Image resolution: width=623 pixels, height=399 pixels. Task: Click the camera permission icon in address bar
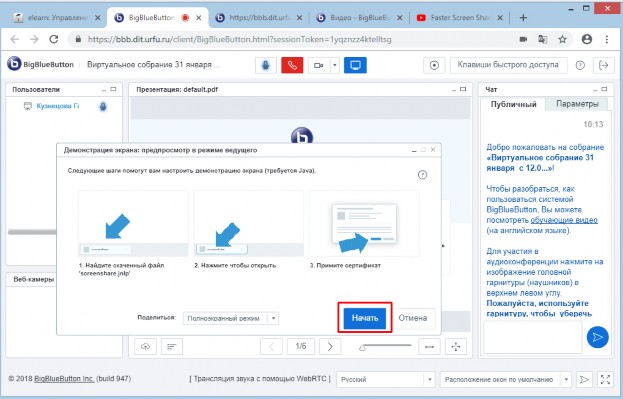pos(523,39)
